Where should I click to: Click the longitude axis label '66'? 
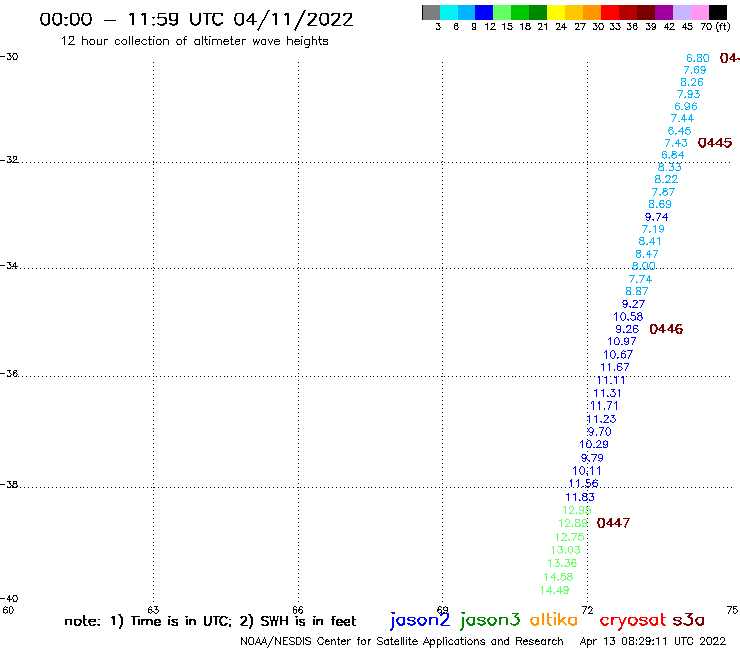(x=298, y=610)
